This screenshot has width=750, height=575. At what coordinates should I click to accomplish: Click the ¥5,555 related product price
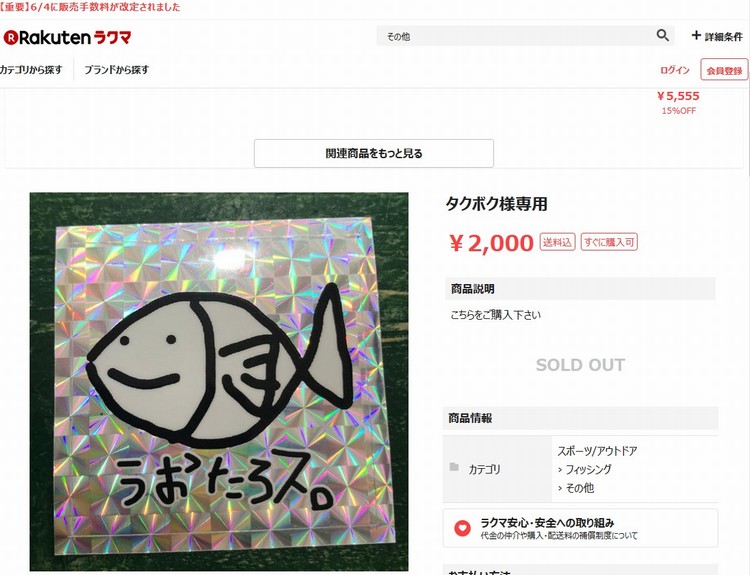(678, 96)
